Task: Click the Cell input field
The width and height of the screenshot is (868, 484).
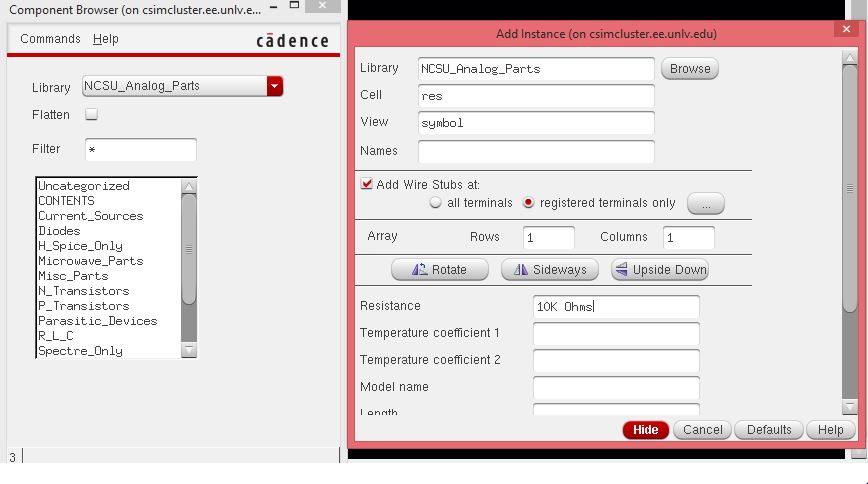Action: pyautogui.click(x=536, y=96)
